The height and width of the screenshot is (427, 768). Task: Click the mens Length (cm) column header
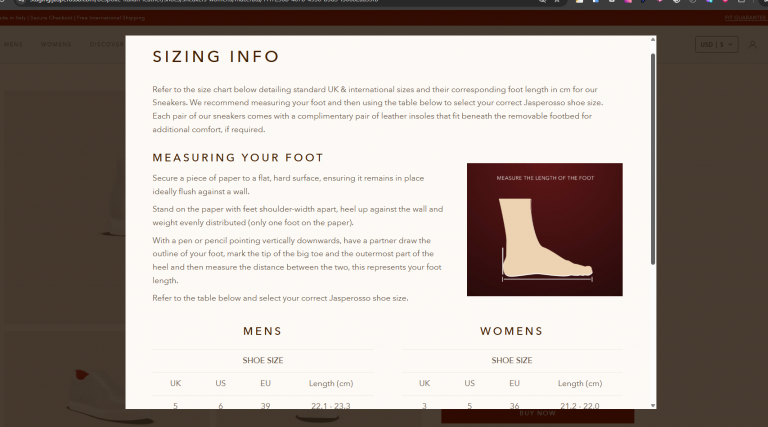tap(331, 383)
